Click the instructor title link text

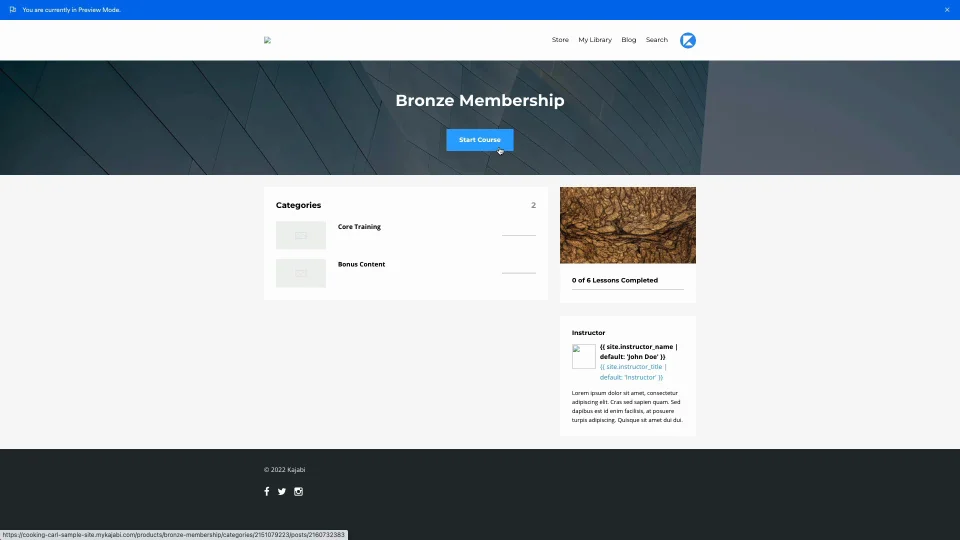click(632, 372)
